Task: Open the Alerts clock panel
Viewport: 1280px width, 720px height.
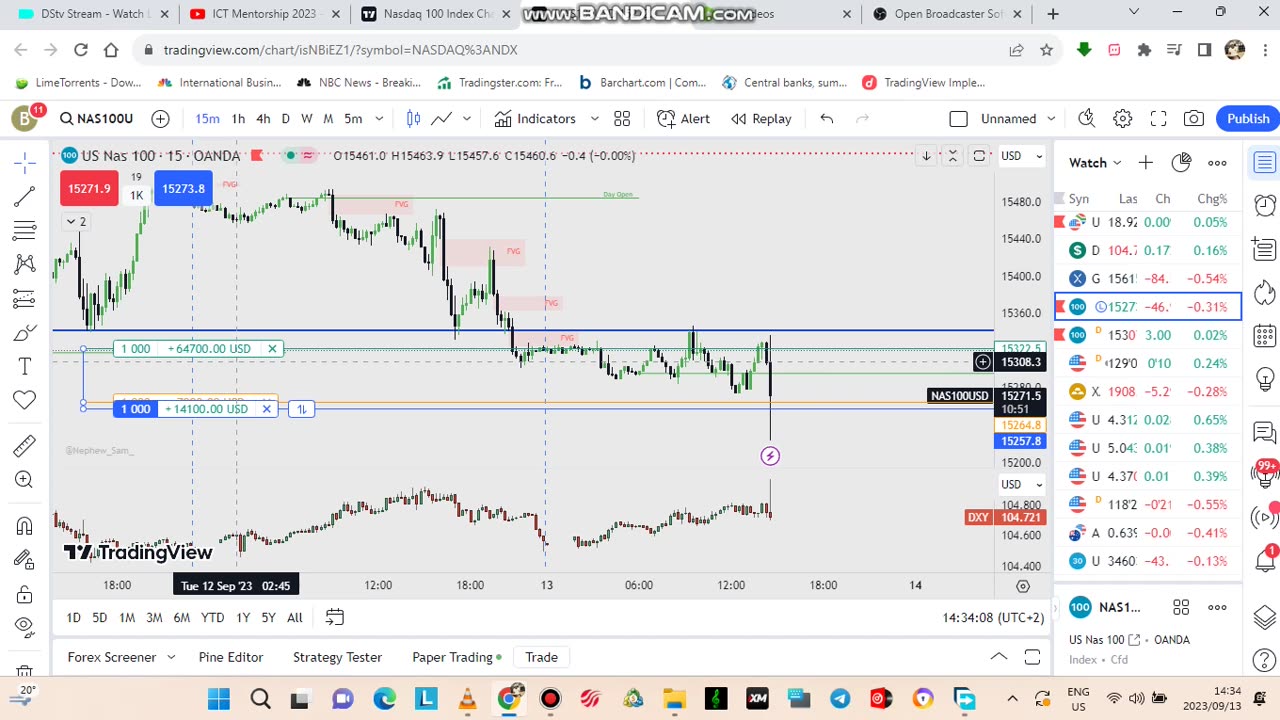Action: click(x=1265, y=205)
